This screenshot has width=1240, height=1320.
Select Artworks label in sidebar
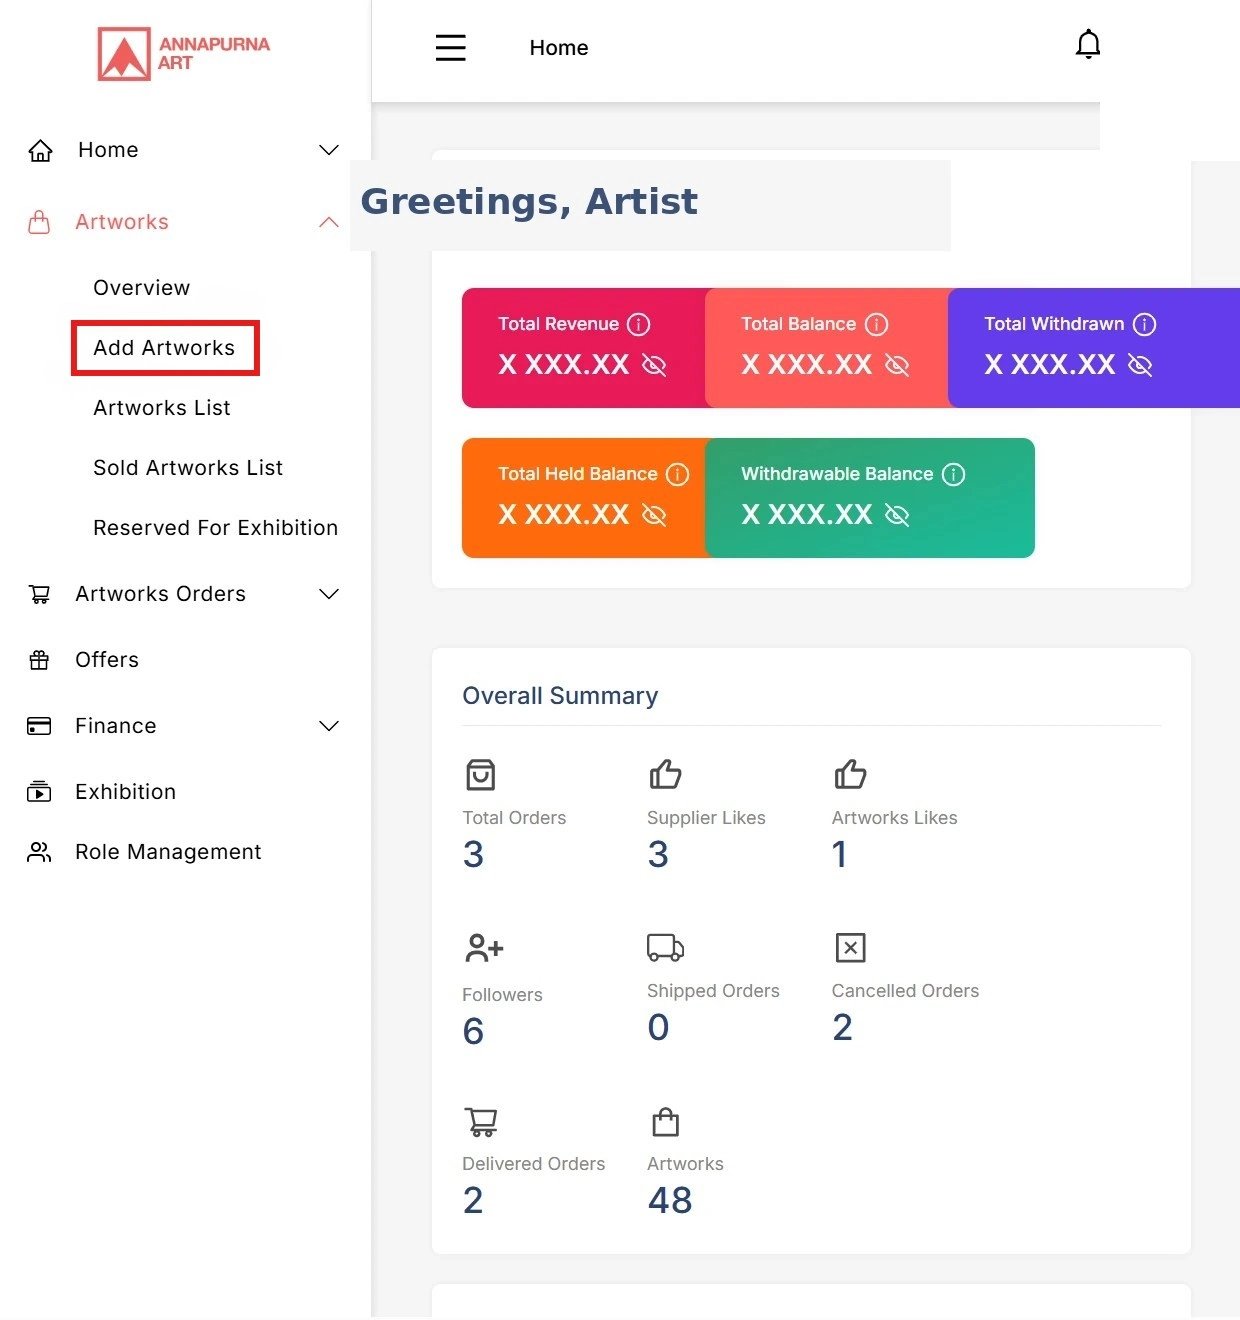(122, 222)
